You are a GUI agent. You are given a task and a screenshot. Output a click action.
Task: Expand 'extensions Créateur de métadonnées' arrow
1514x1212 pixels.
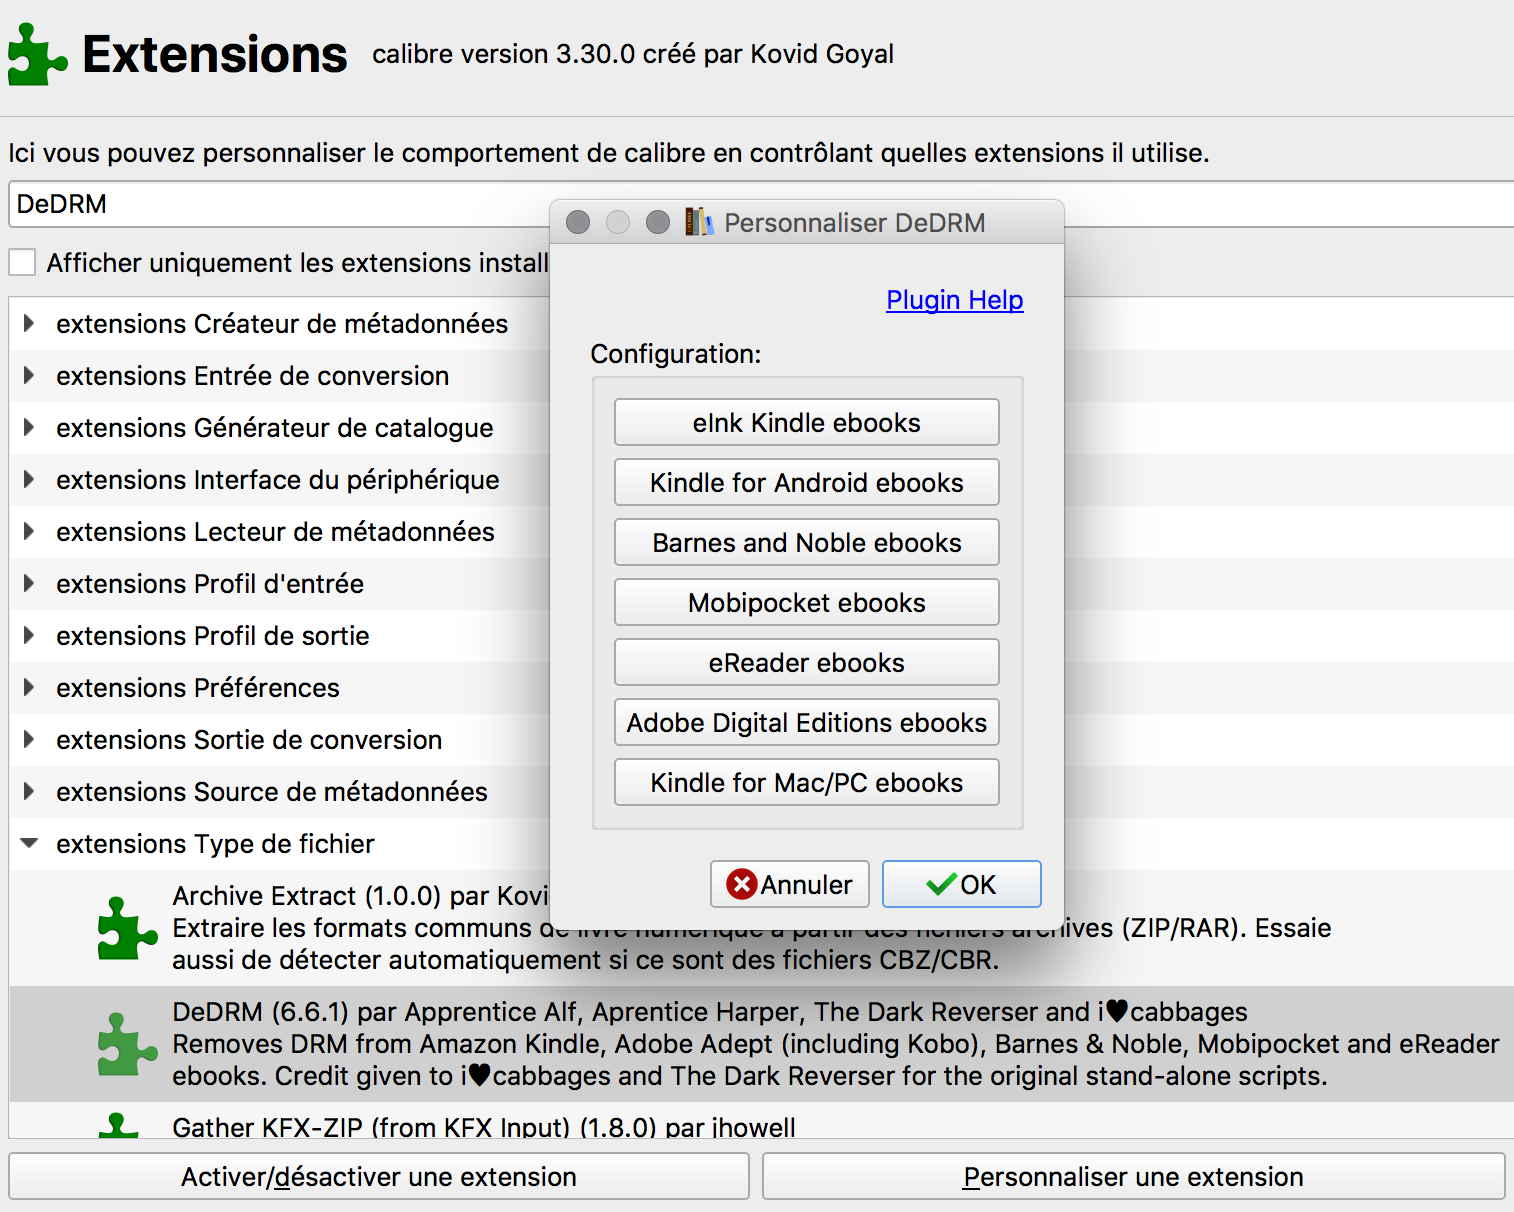[29, 323]
